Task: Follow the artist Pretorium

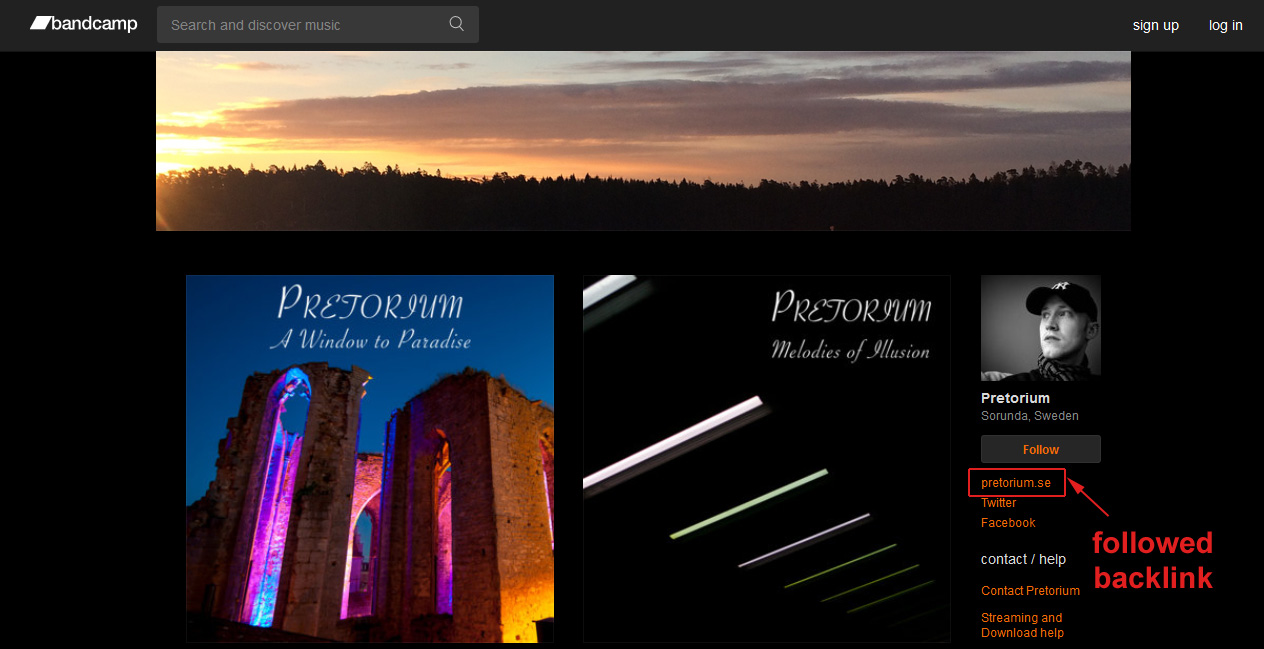Action: pyautogui.click(x=1041, y=449)
